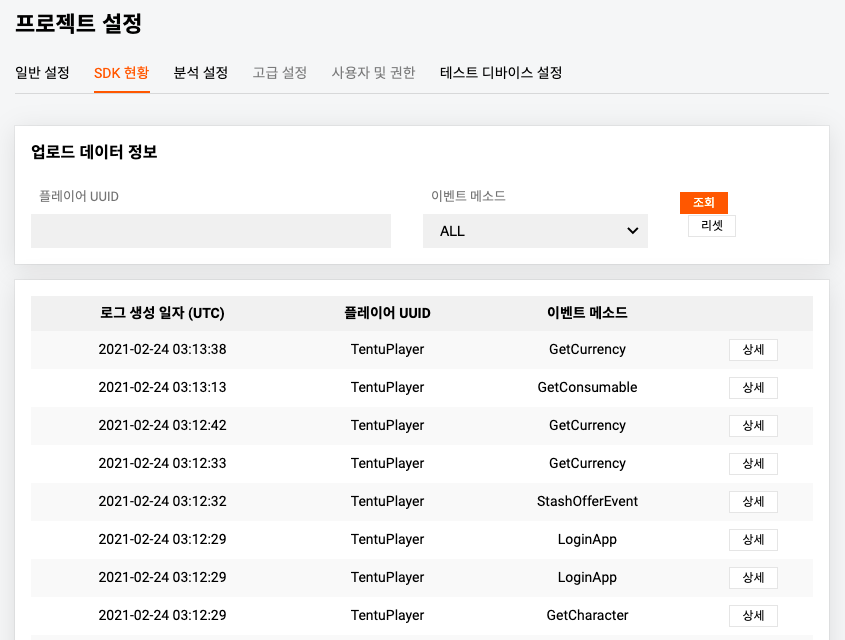Click TentuPlayer in the GetConsumable row
Image resolution: width=845 pixels, height=640 pixels.
click(387, 387)
